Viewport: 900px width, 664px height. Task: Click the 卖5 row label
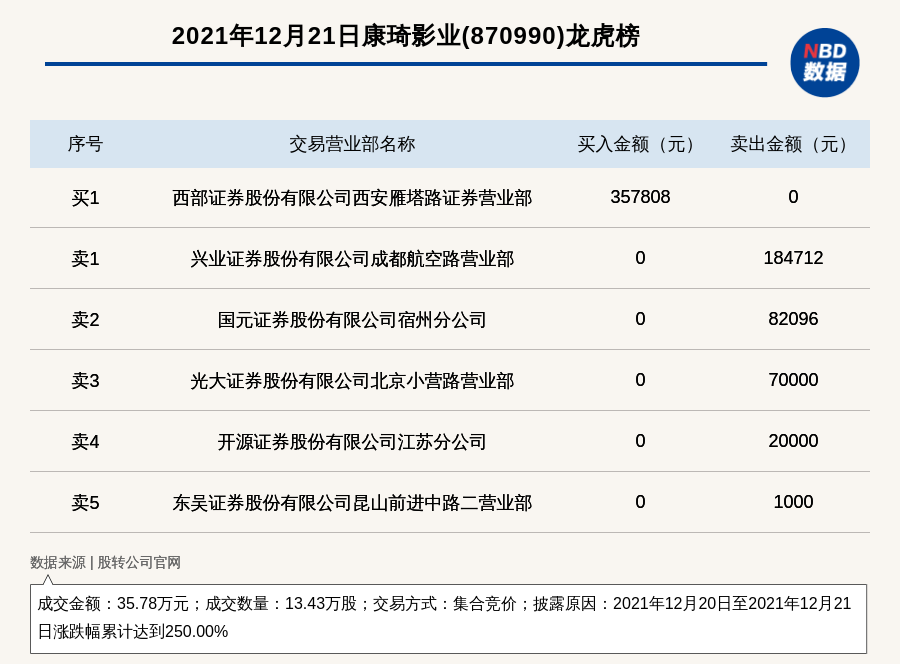tap(85, 503)
